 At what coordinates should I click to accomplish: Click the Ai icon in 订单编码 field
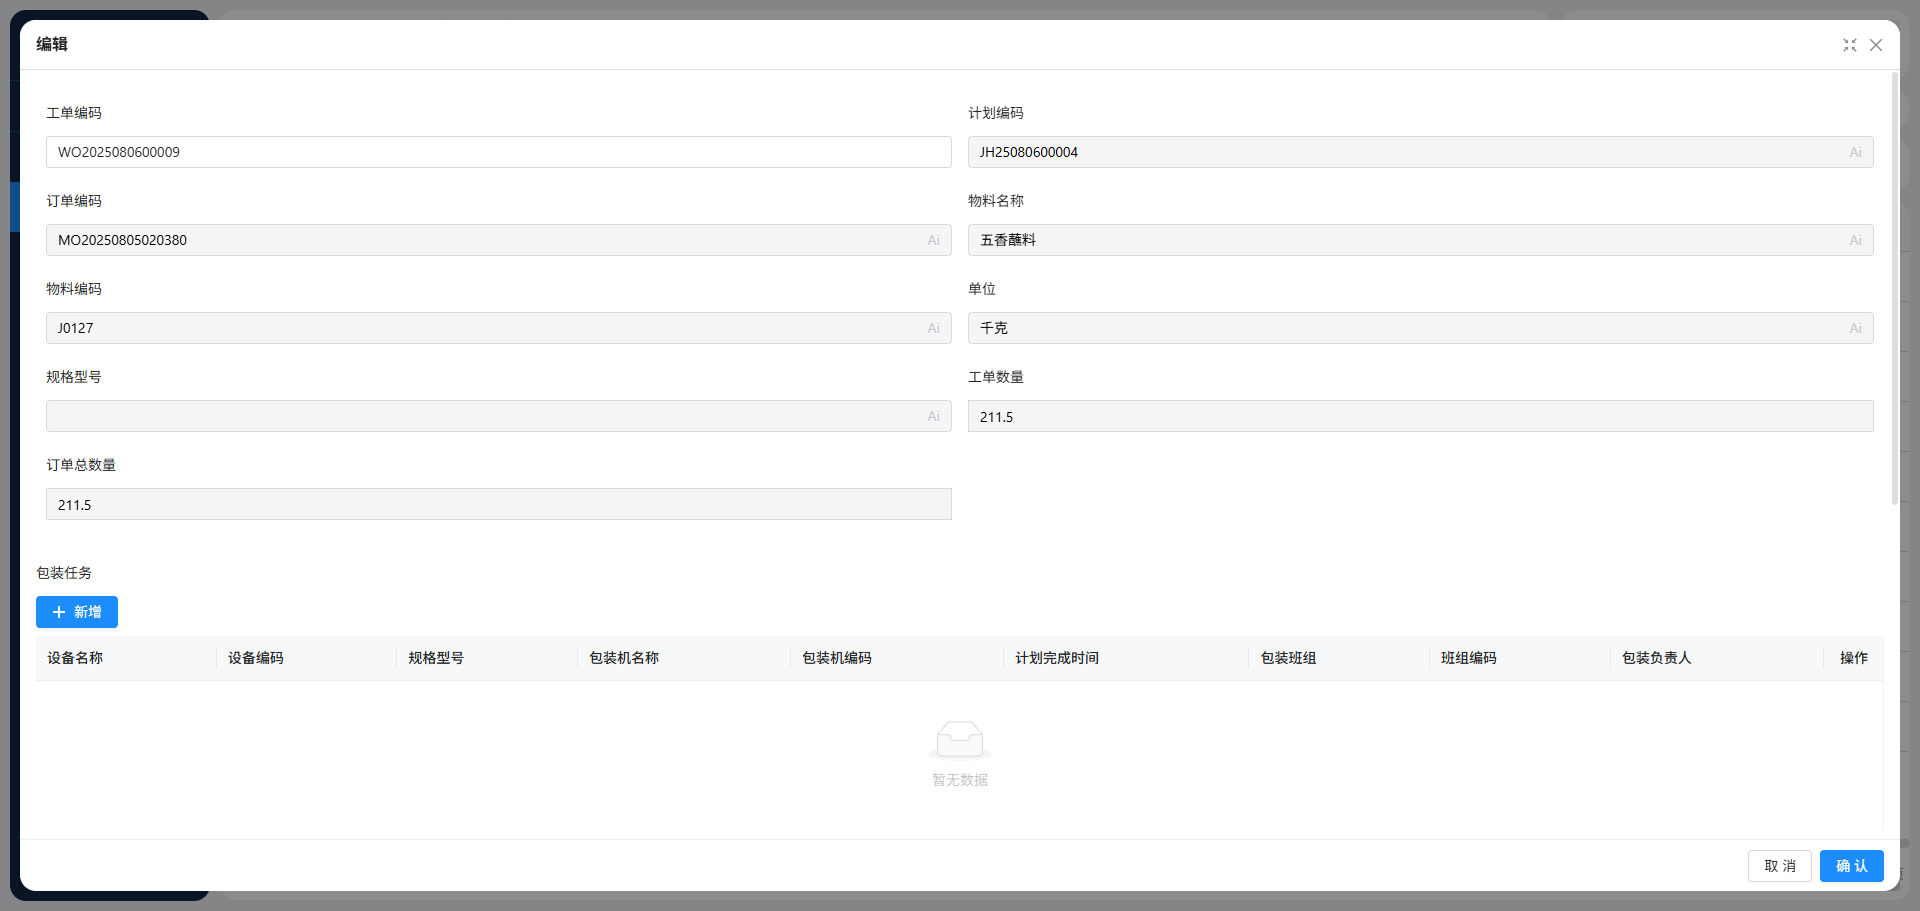pyautogui.click(x=933, y=240)
